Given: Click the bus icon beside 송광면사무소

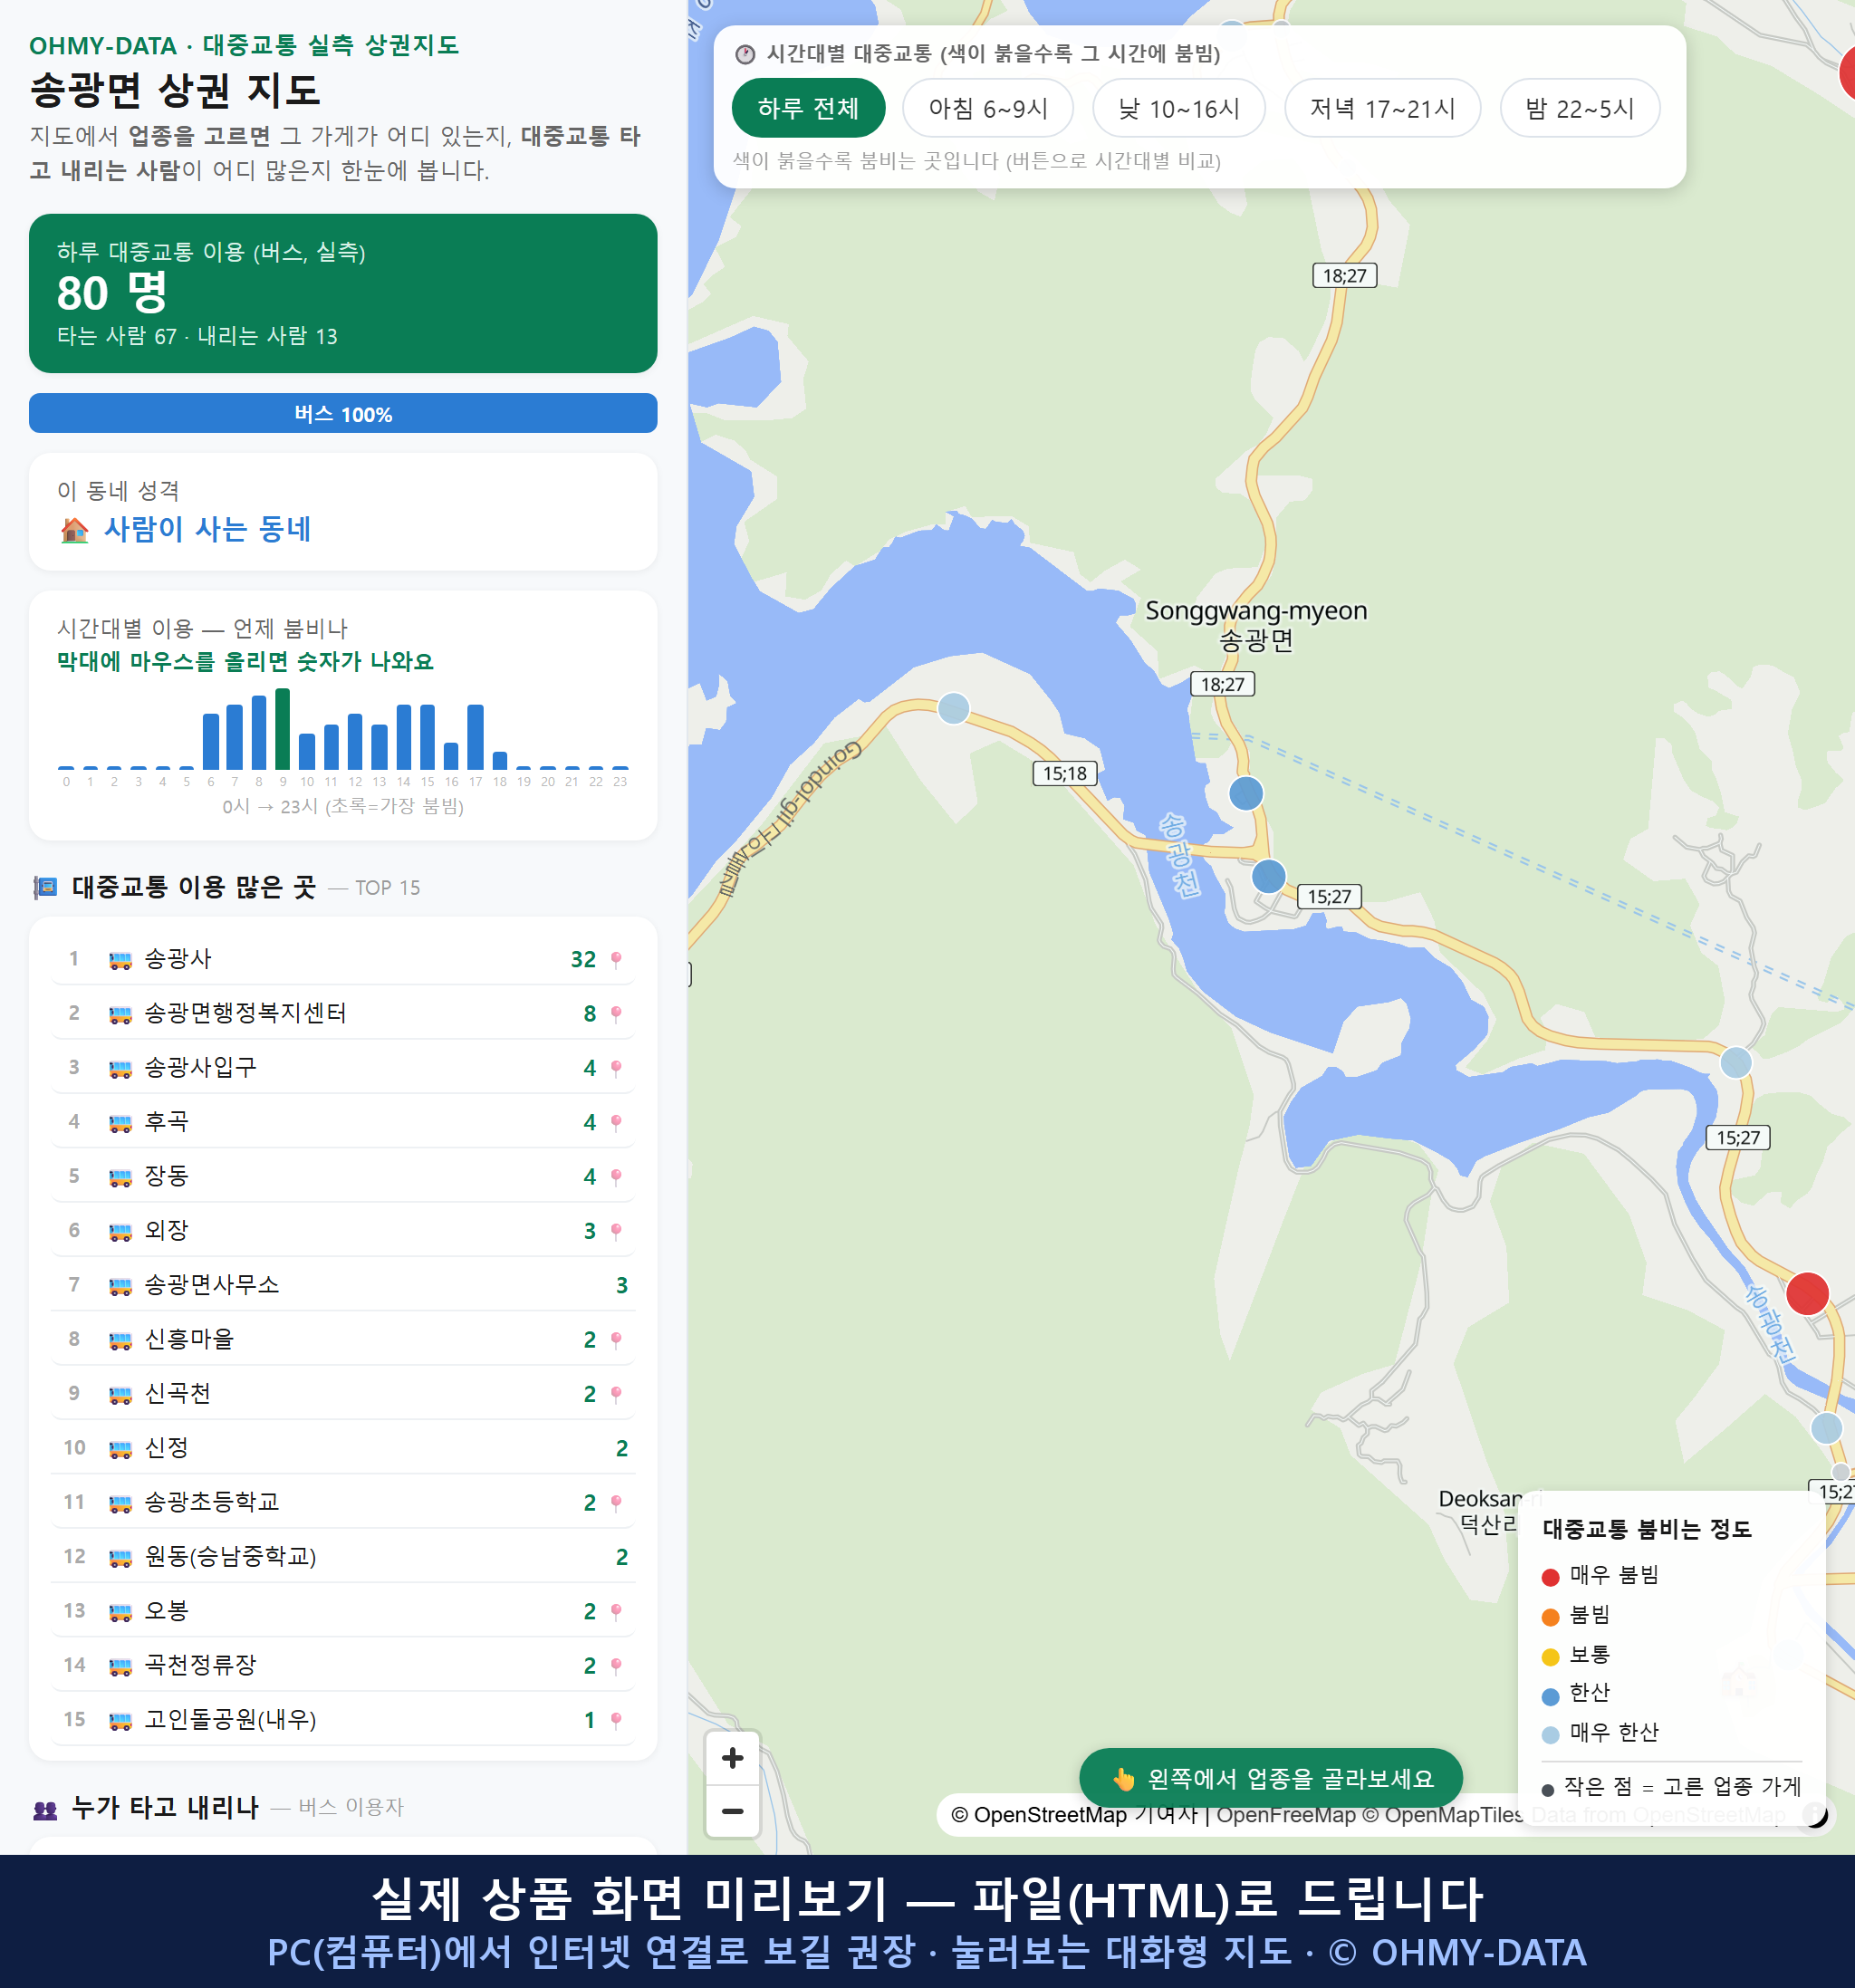Looking at the screenshot, I should click(120, 1287).
